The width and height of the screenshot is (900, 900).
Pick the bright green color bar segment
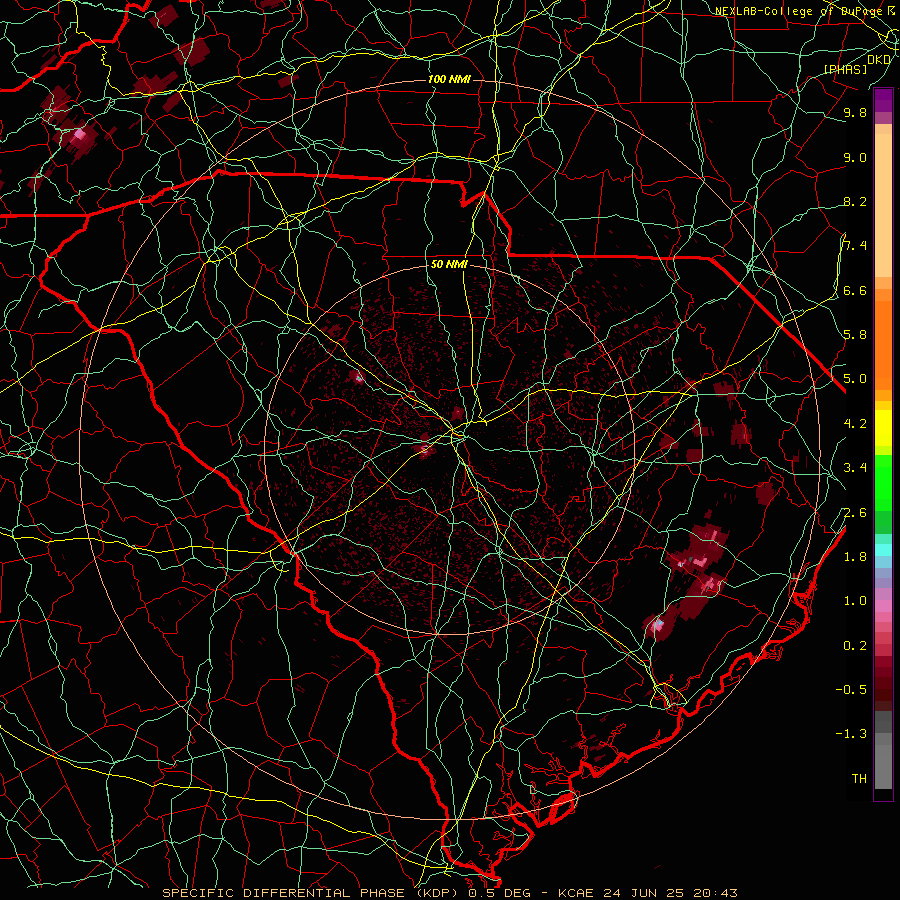click(x=883, y=482)
